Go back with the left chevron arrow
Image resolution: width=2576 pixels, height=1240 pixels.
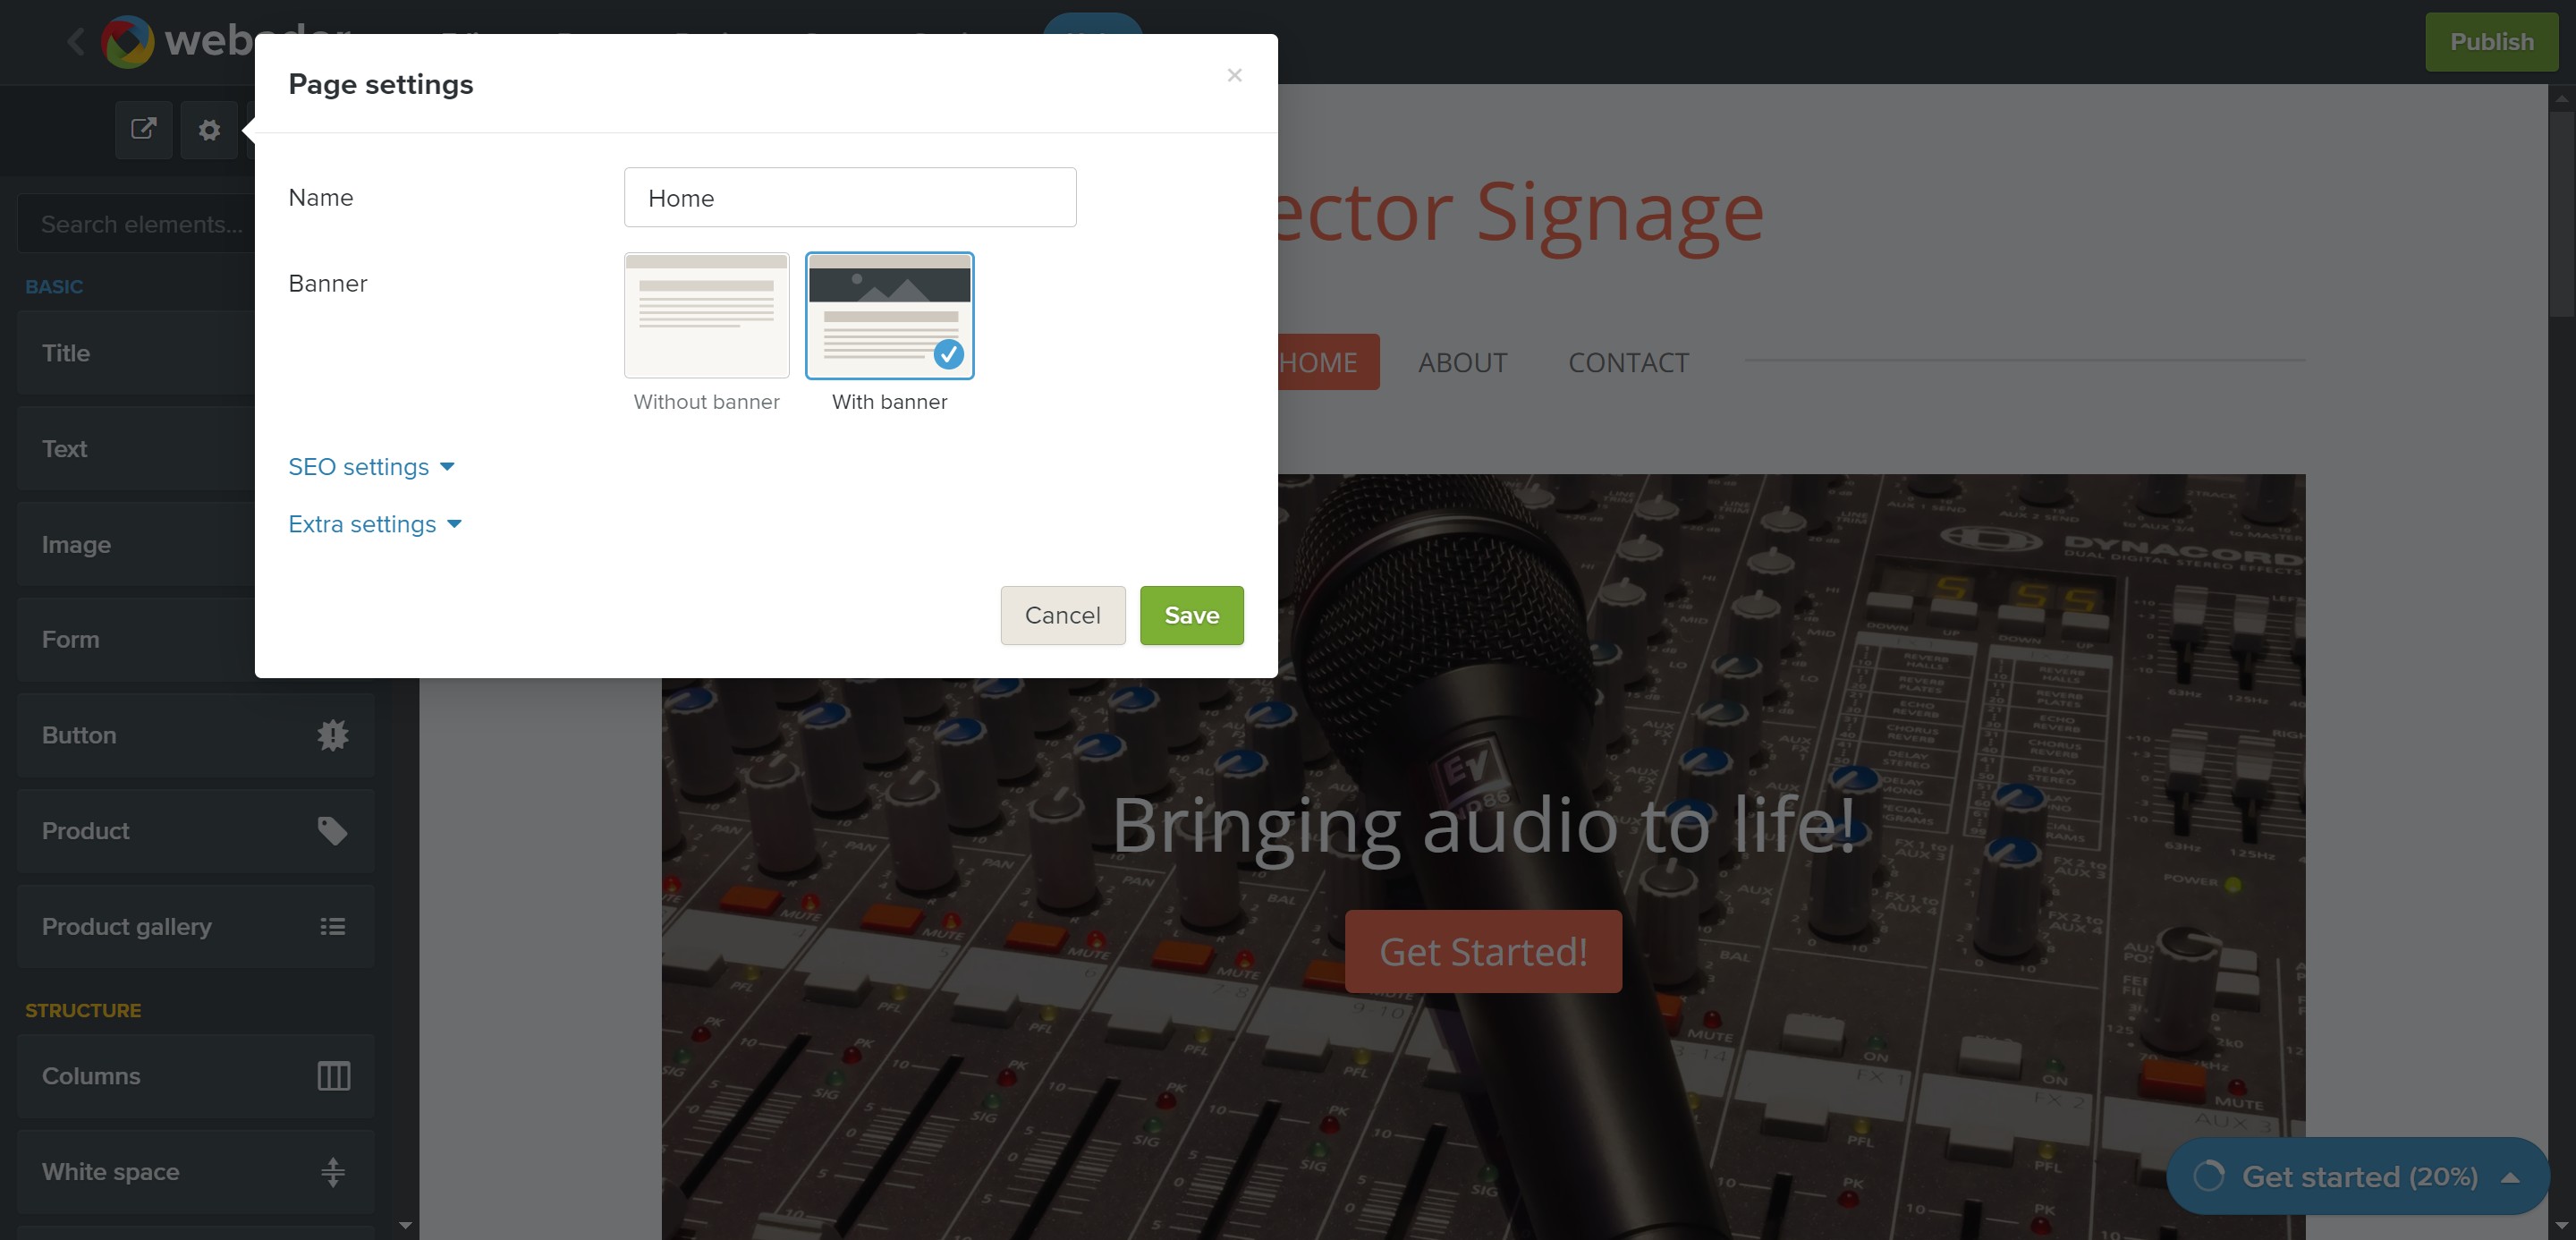(x=76, y=42)
